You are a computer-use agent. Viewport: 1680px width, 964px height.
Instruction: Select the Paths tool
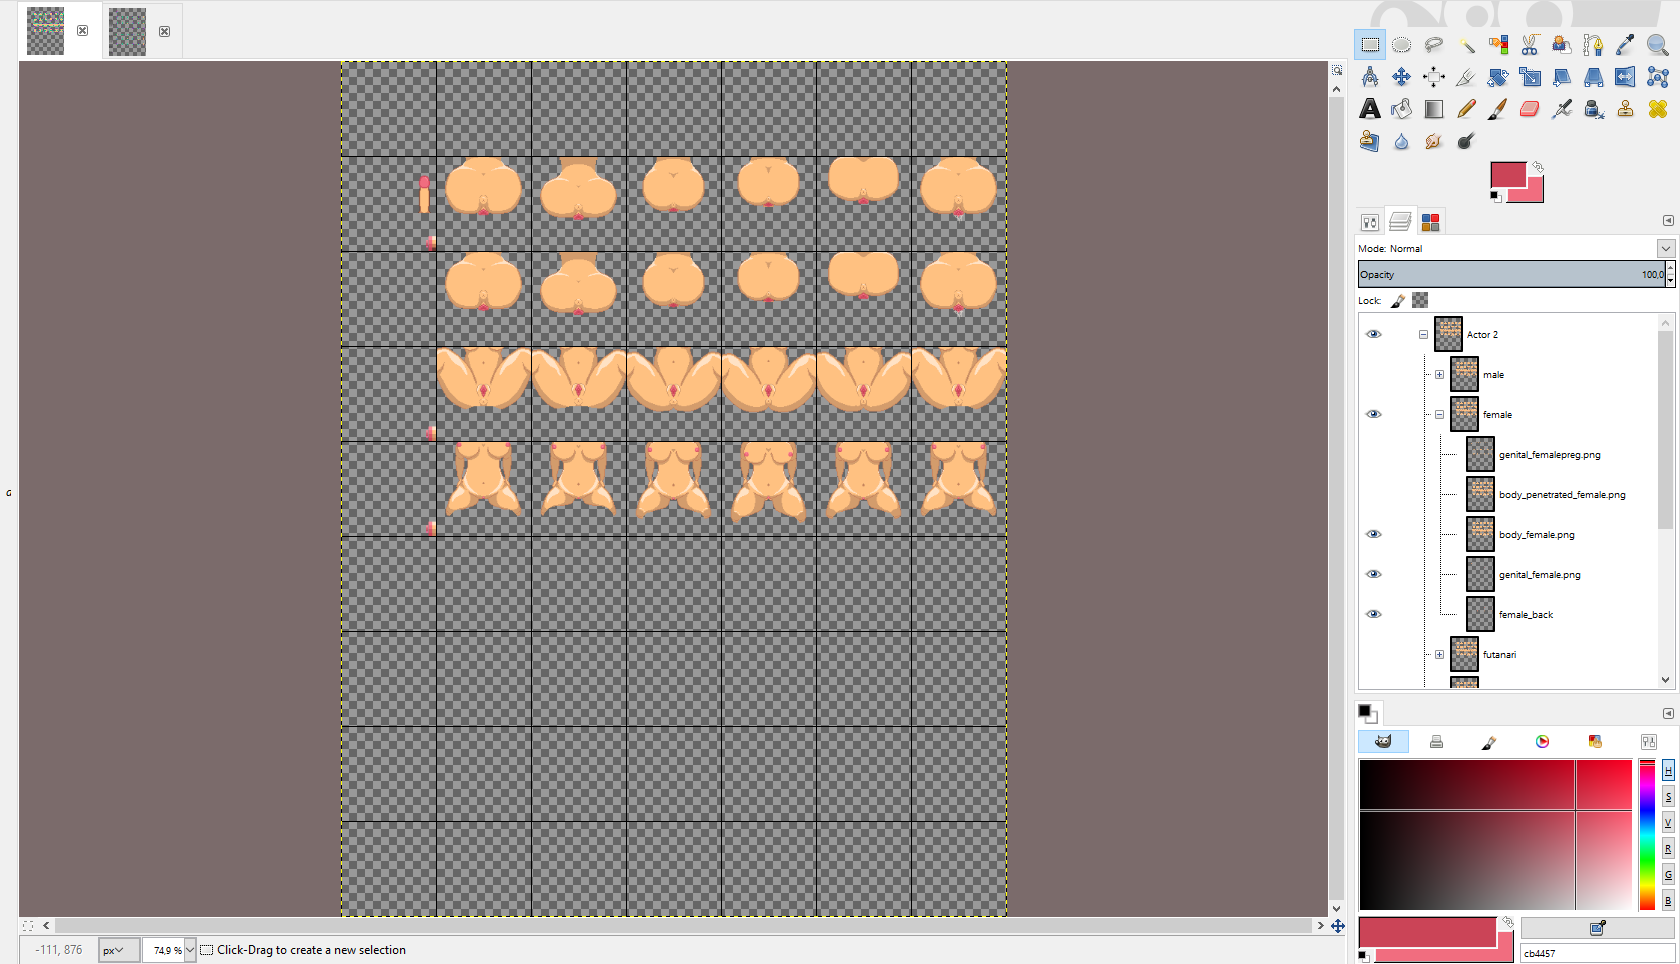coord(1594,45)
